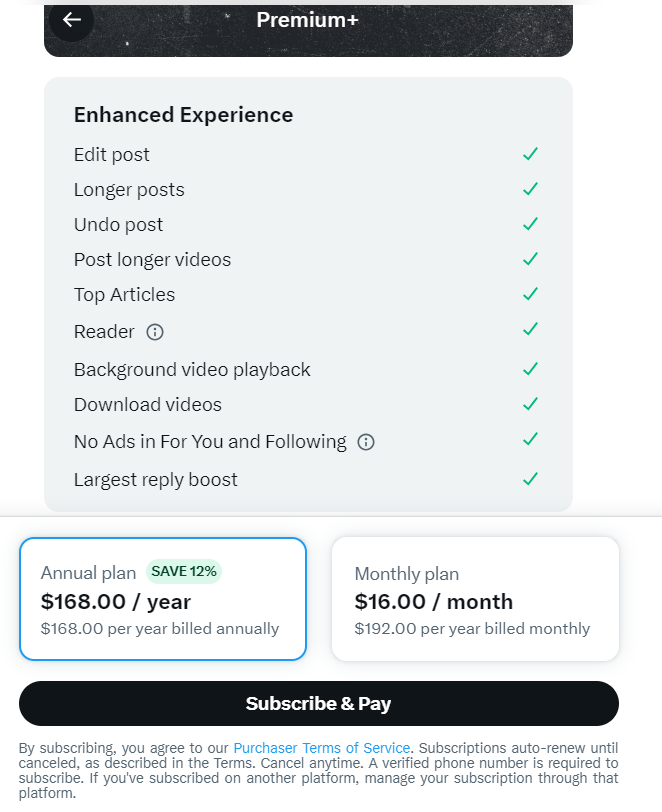This screenshot has width=662, height=812.
Task: Click the Background video playback checkmark
Action: click(531, 369)
